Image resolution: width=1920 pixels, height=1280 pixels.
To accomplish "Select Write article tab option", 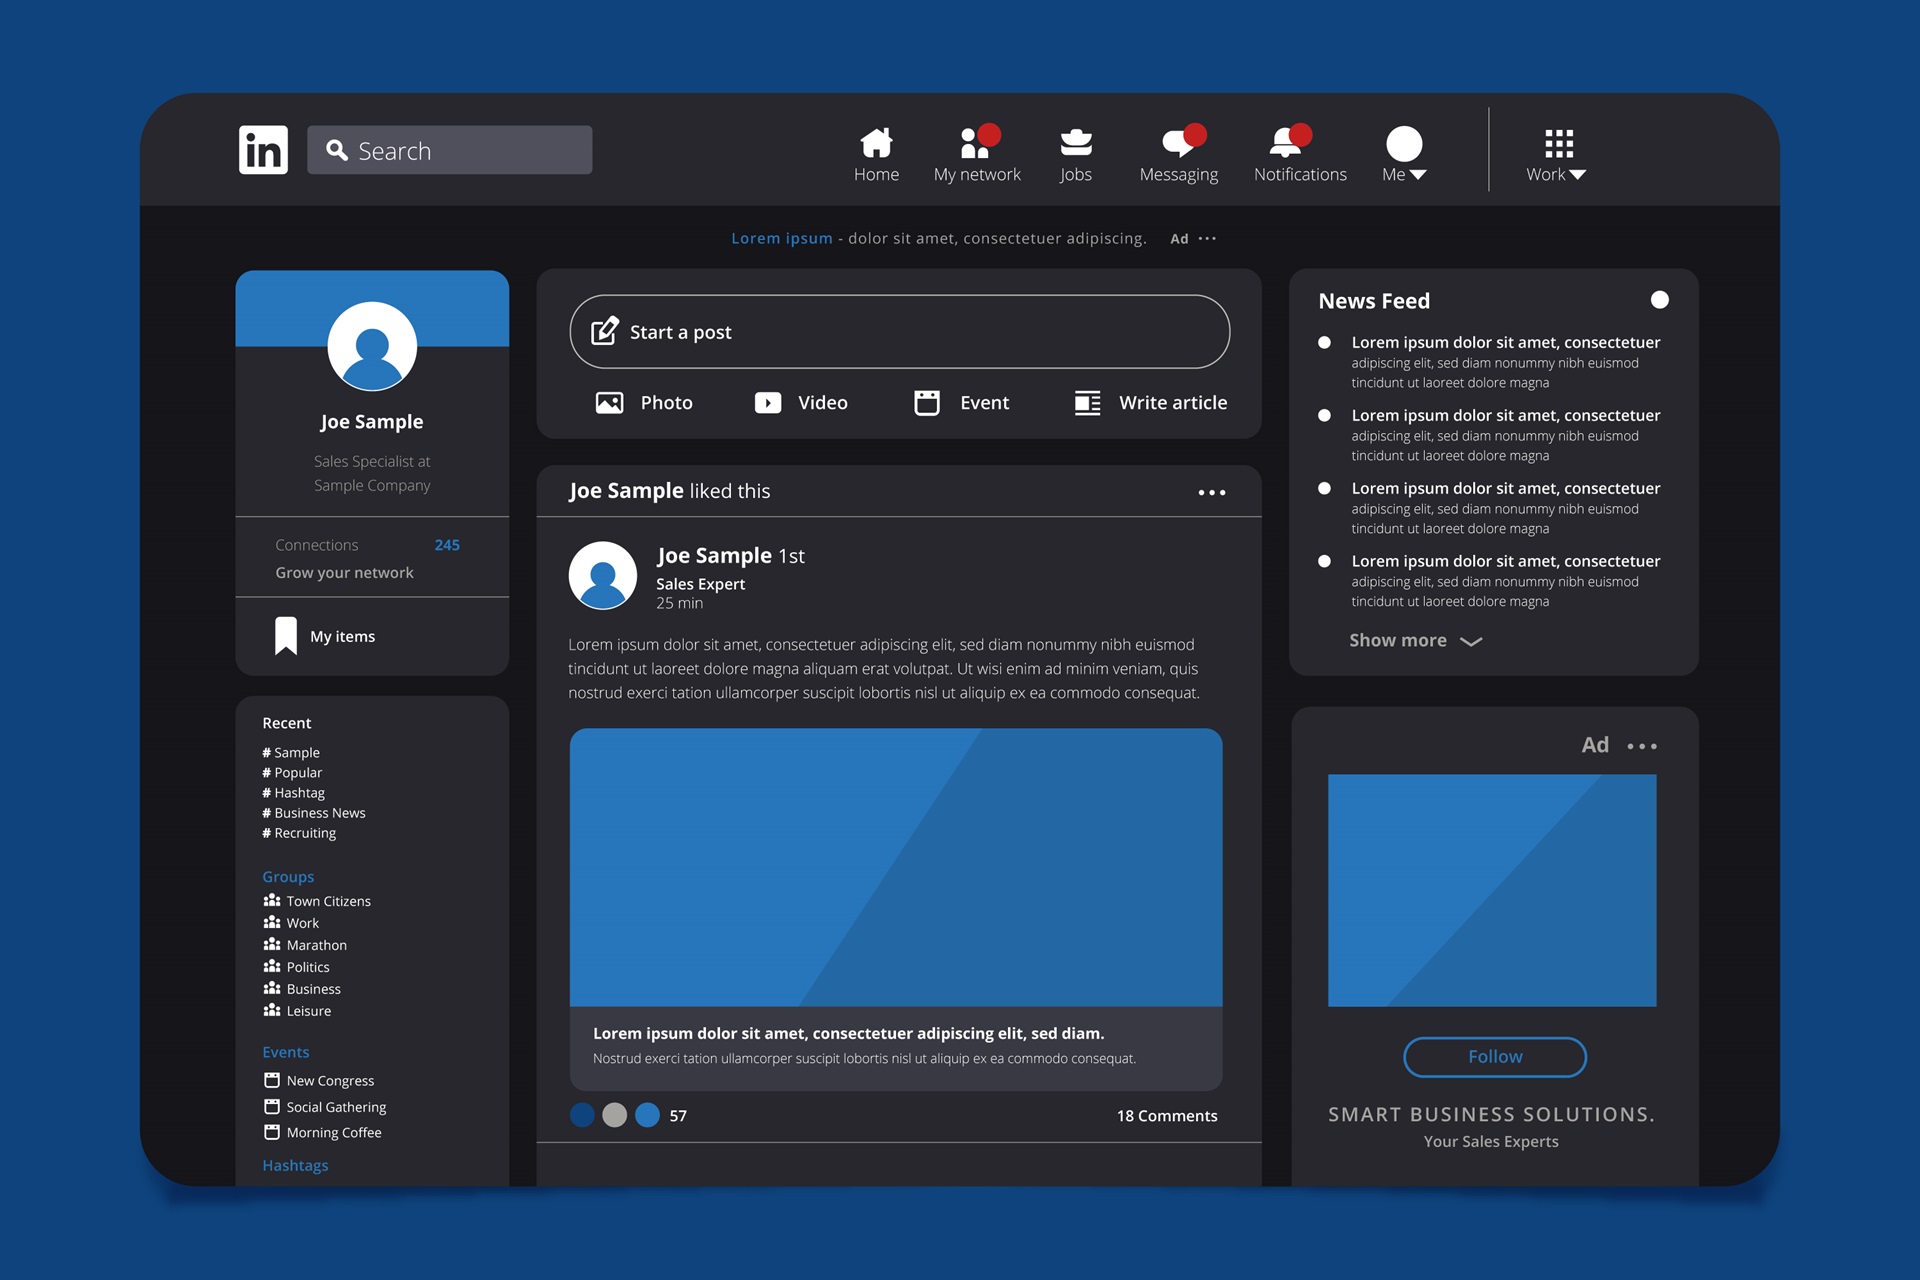I will coord(1150,403).
